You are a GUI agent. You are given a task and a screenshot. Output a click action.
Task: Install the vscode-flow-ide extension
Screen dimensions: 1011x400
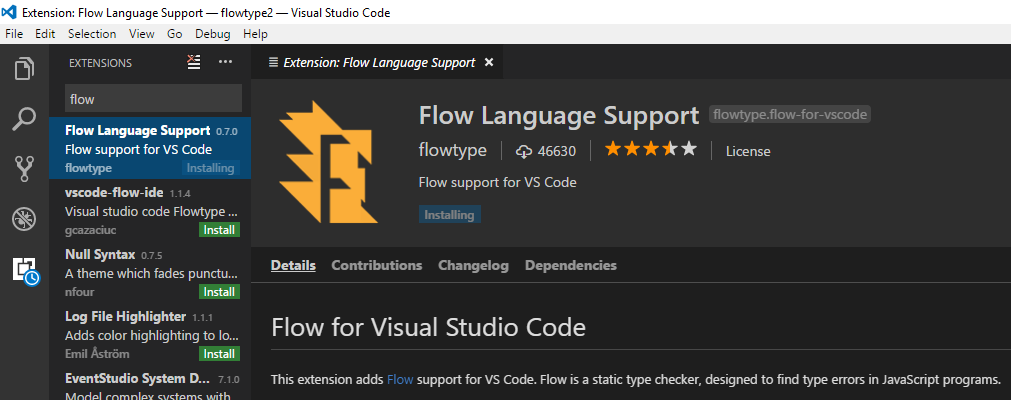click(x=219, y=230)
